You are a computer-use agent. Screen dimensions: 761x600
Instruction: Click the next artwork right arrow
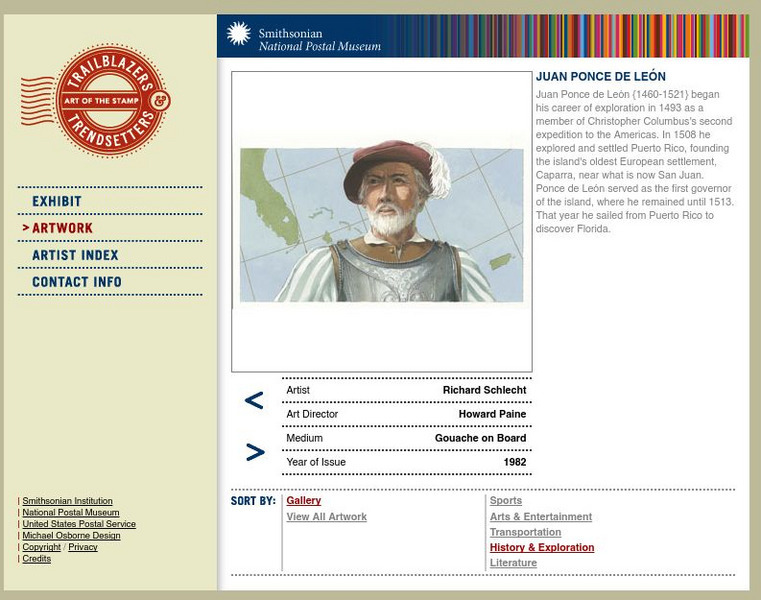(x=255, y=452)
